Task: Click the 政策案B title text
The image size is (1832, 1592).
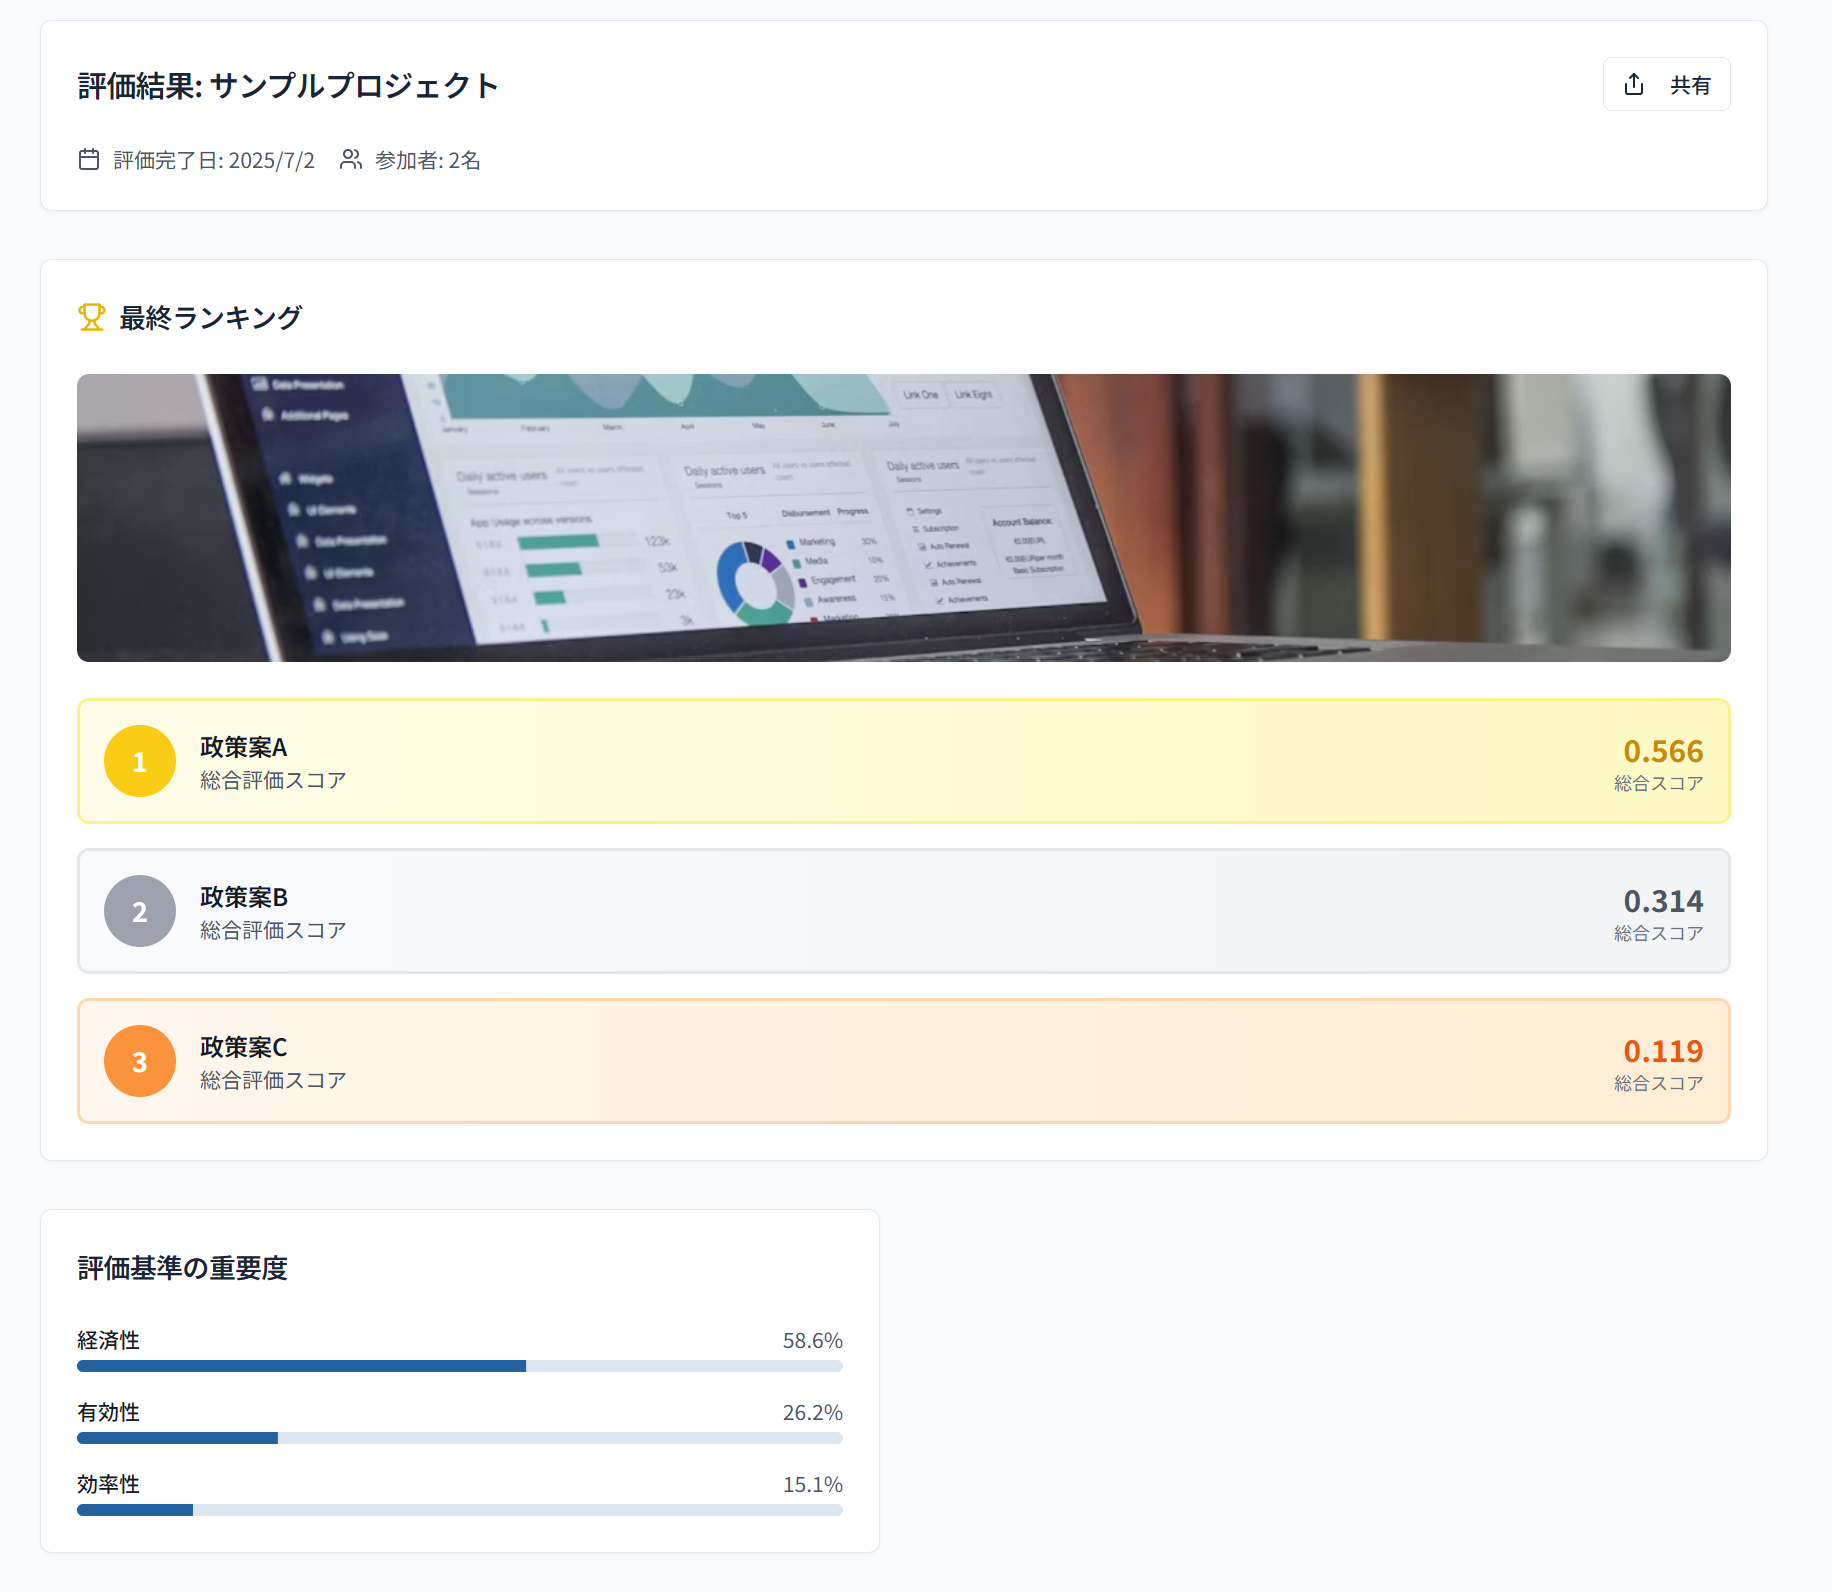Action: (244, 897)
